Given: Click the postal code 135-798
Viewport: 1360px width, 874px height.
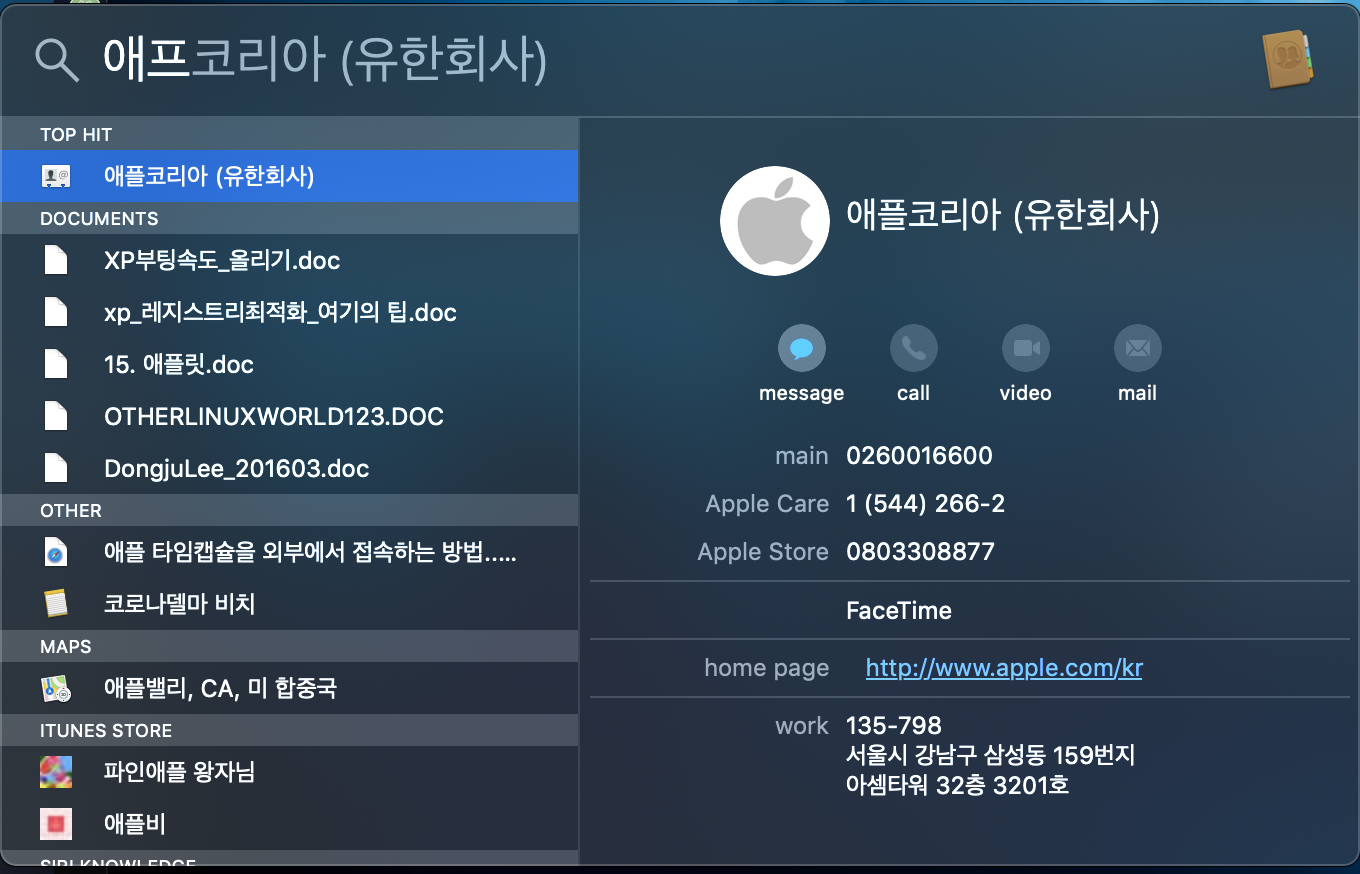Looking at the screenshot, I should click(x=894, y=725).
